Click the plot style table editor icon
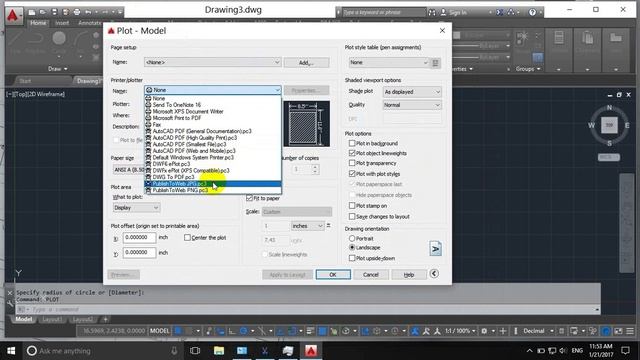This screenshot has height=360, width=640. click(436, 63)
